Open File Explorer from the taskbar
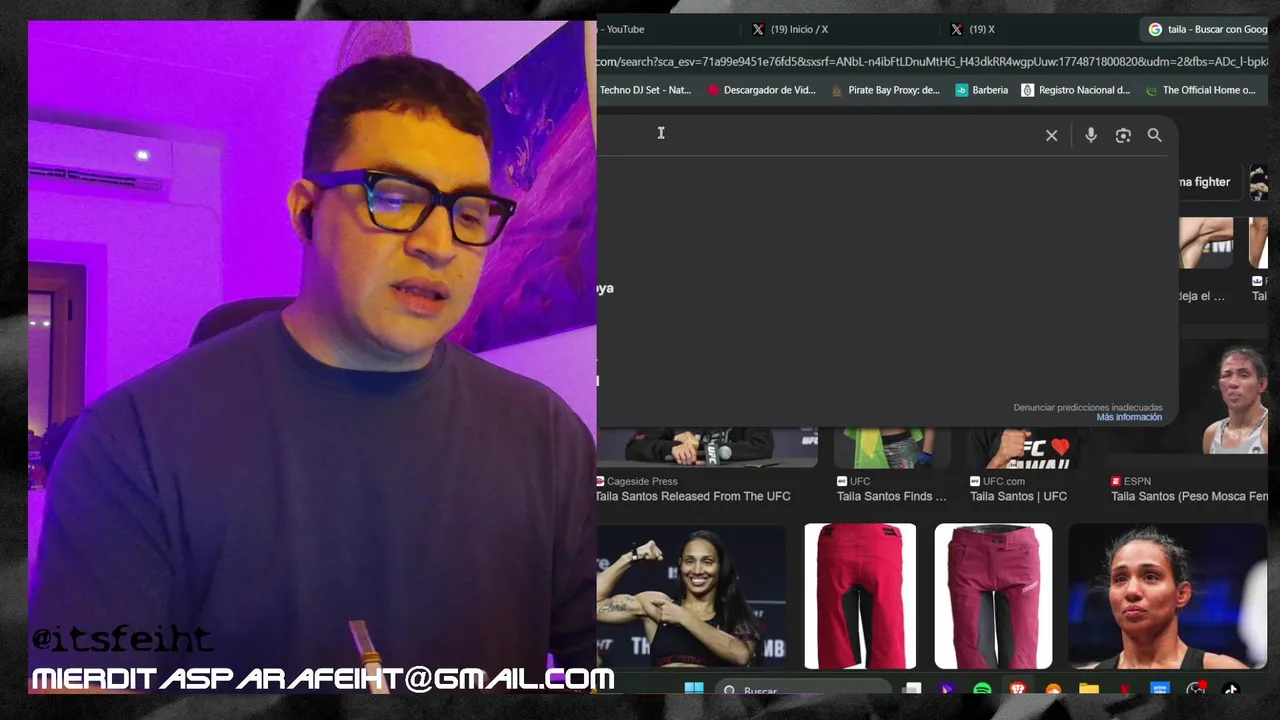The image size is (1280, 720). point(1089,689)
